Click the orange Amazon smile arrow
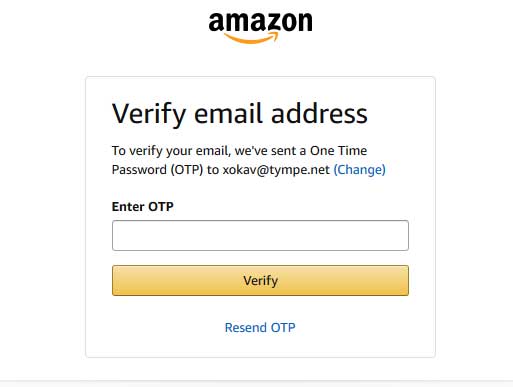 coord(252,38)
